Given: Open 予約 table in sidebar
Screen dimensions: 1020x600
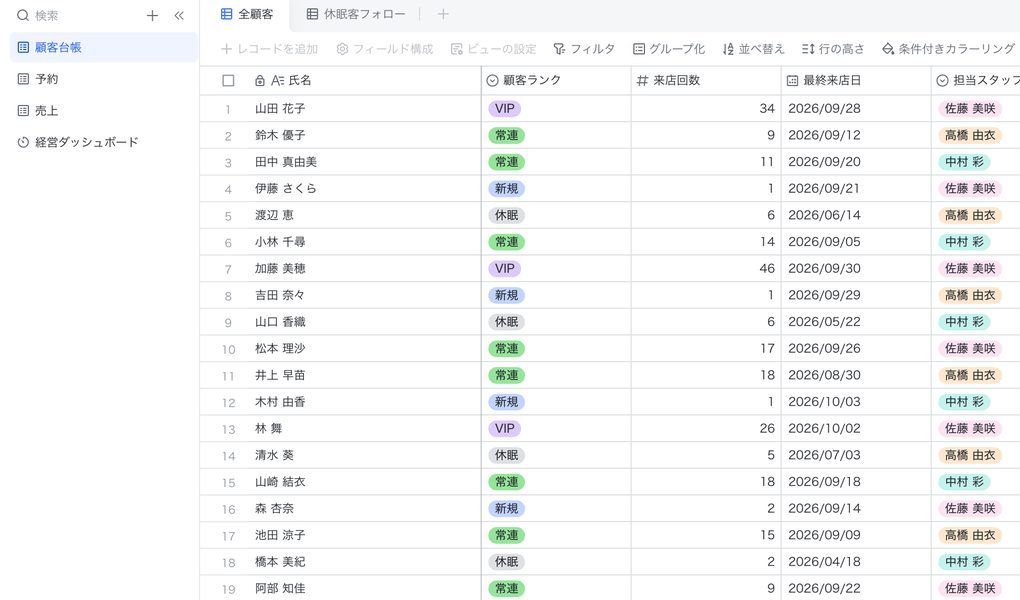Looking at the screenshot, I should click(104, 79).
